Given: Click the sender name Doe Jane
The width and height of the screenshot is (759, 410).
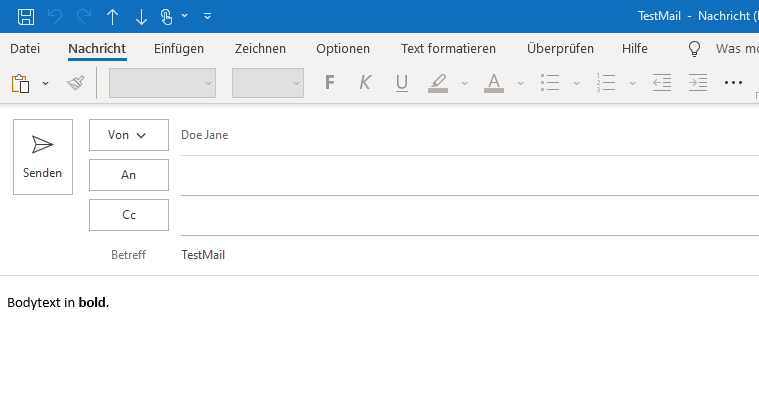Looking at the screenshot, I should pyautogui.click(x=205, y=135).
